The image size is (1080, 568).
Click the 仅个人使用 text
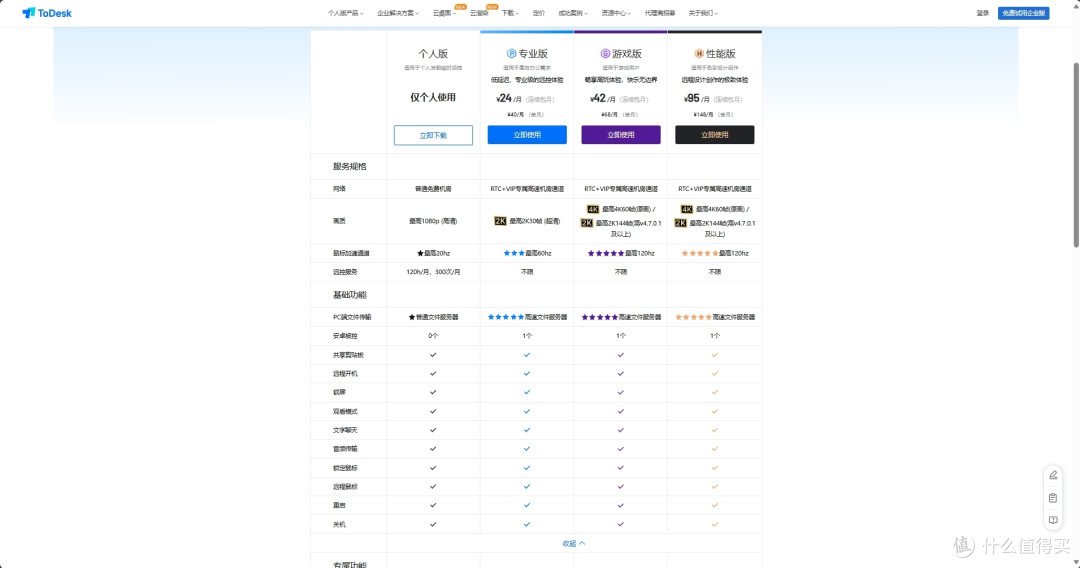click(x=433, y=98)
